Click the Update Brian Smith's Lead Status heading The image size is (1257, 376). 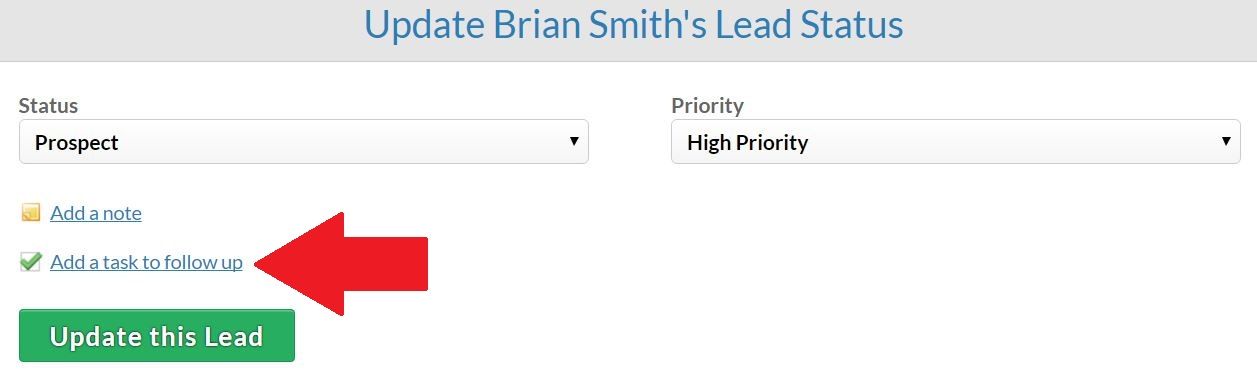coord(633,24)
